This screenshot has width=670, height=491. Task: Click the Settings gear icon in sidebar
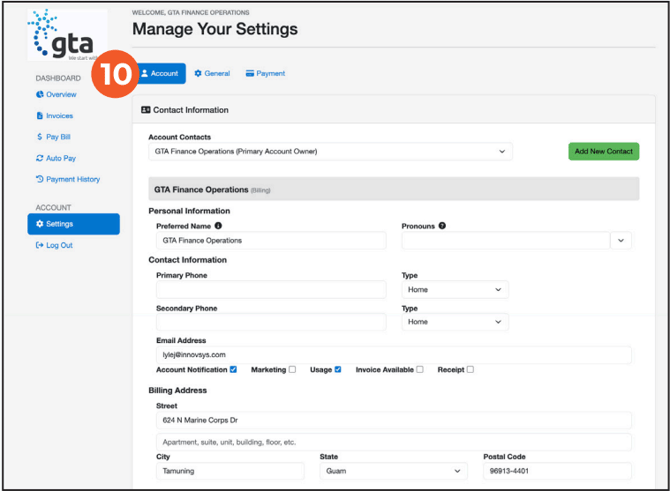(40, 224)
